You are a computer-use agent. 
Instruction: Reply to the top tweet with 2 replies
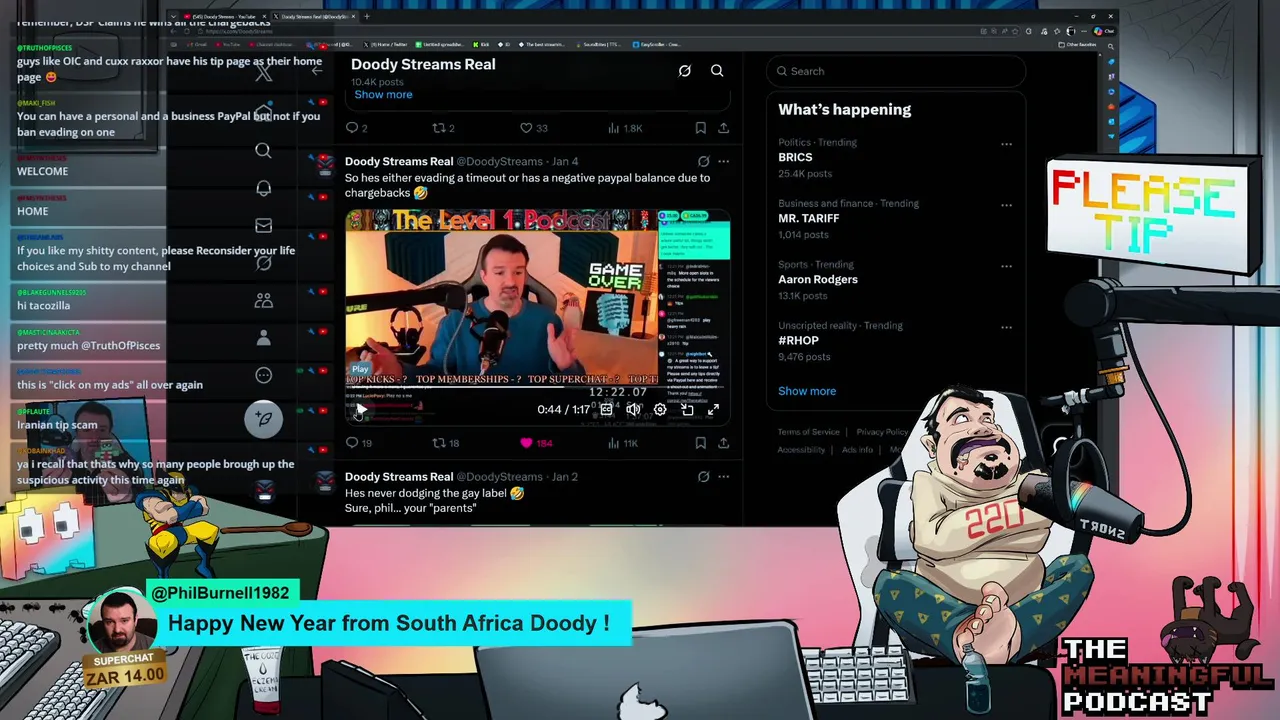[x=356, y=128]
